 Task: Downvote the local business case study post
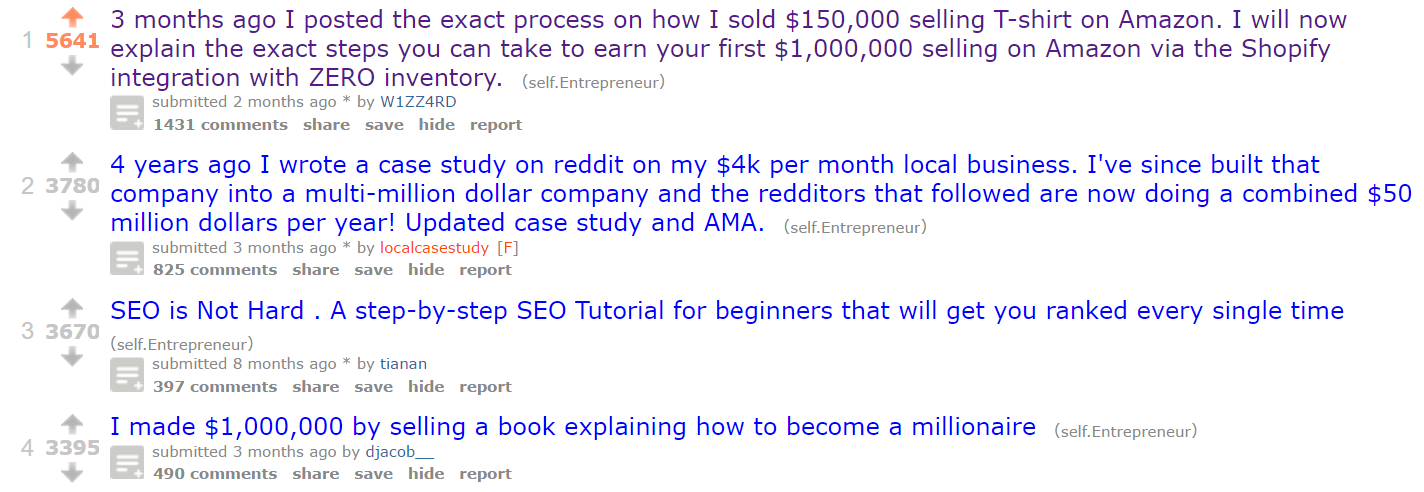[x=72, y=210]
